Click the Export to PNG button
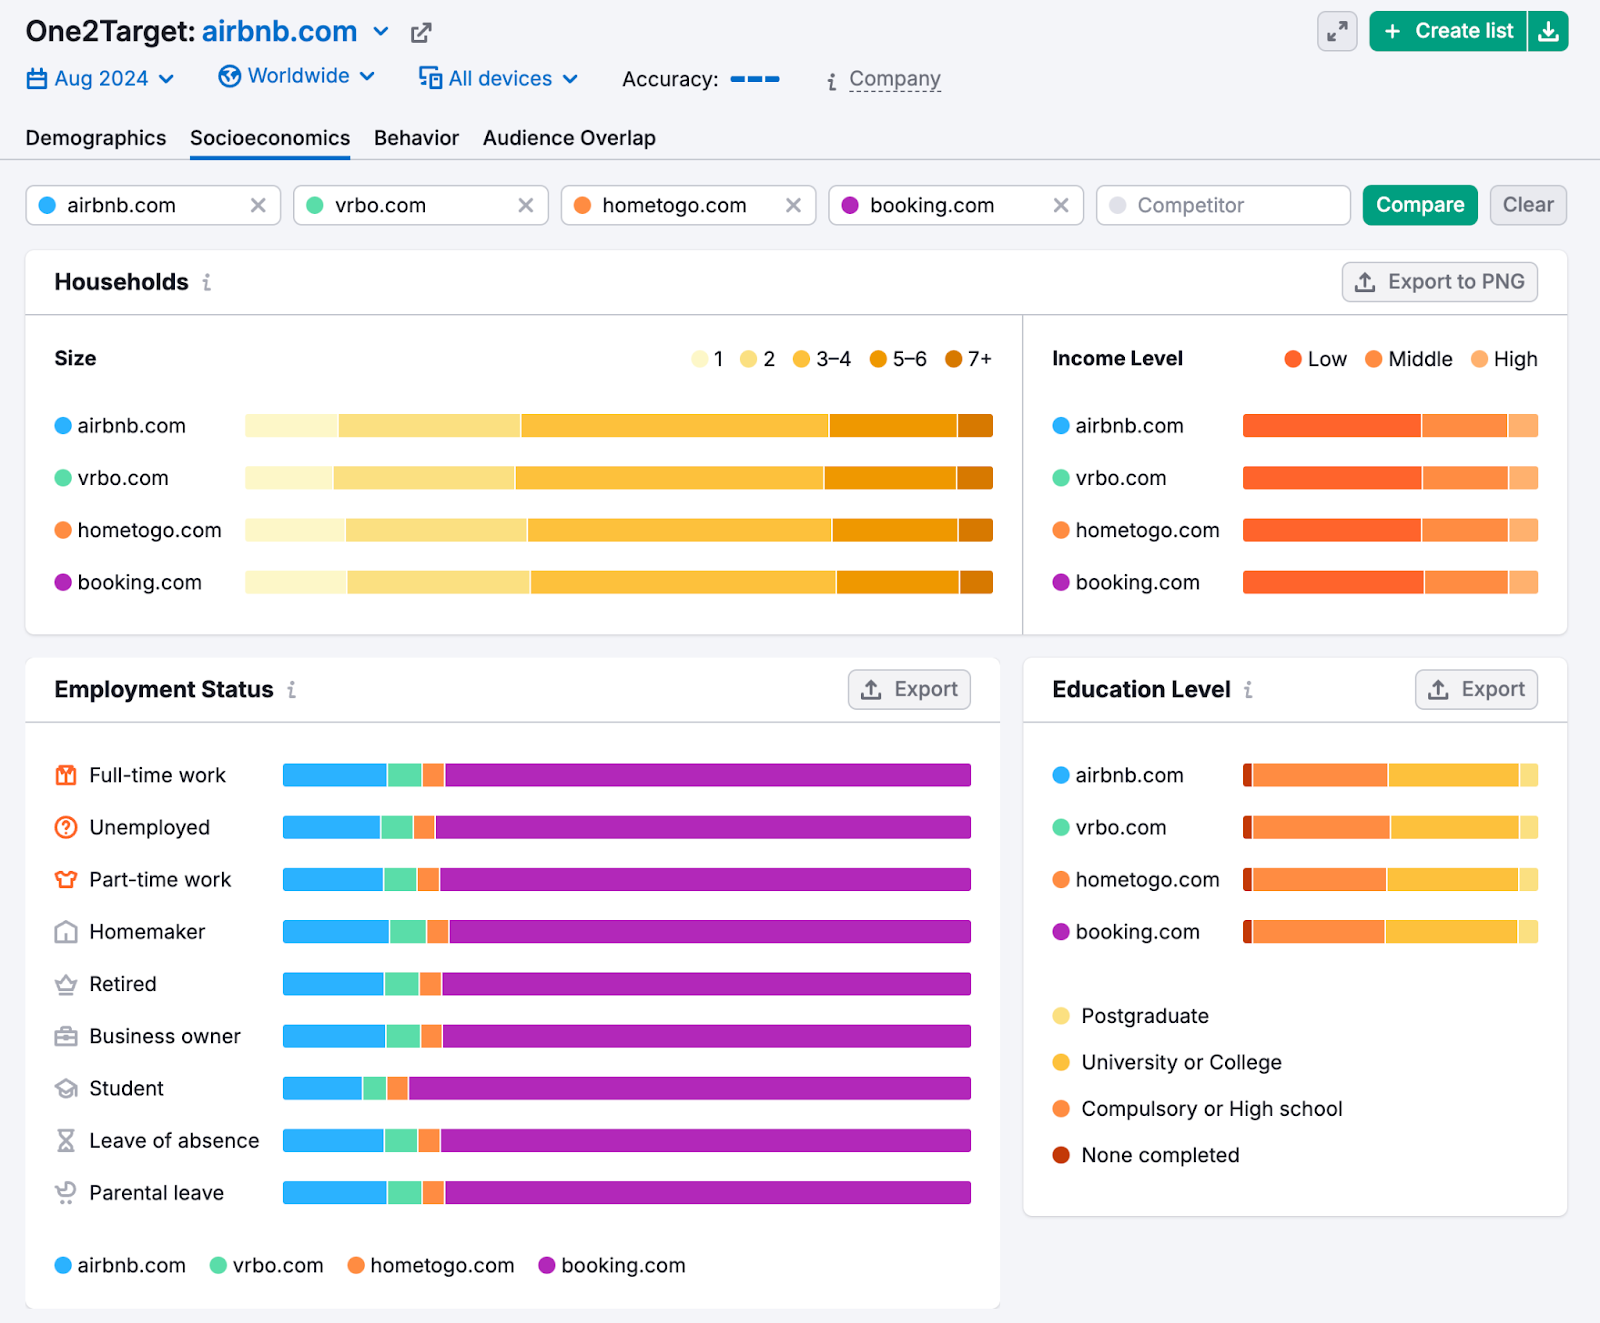This screenshot has height=1323, width=1600. 1440,282
